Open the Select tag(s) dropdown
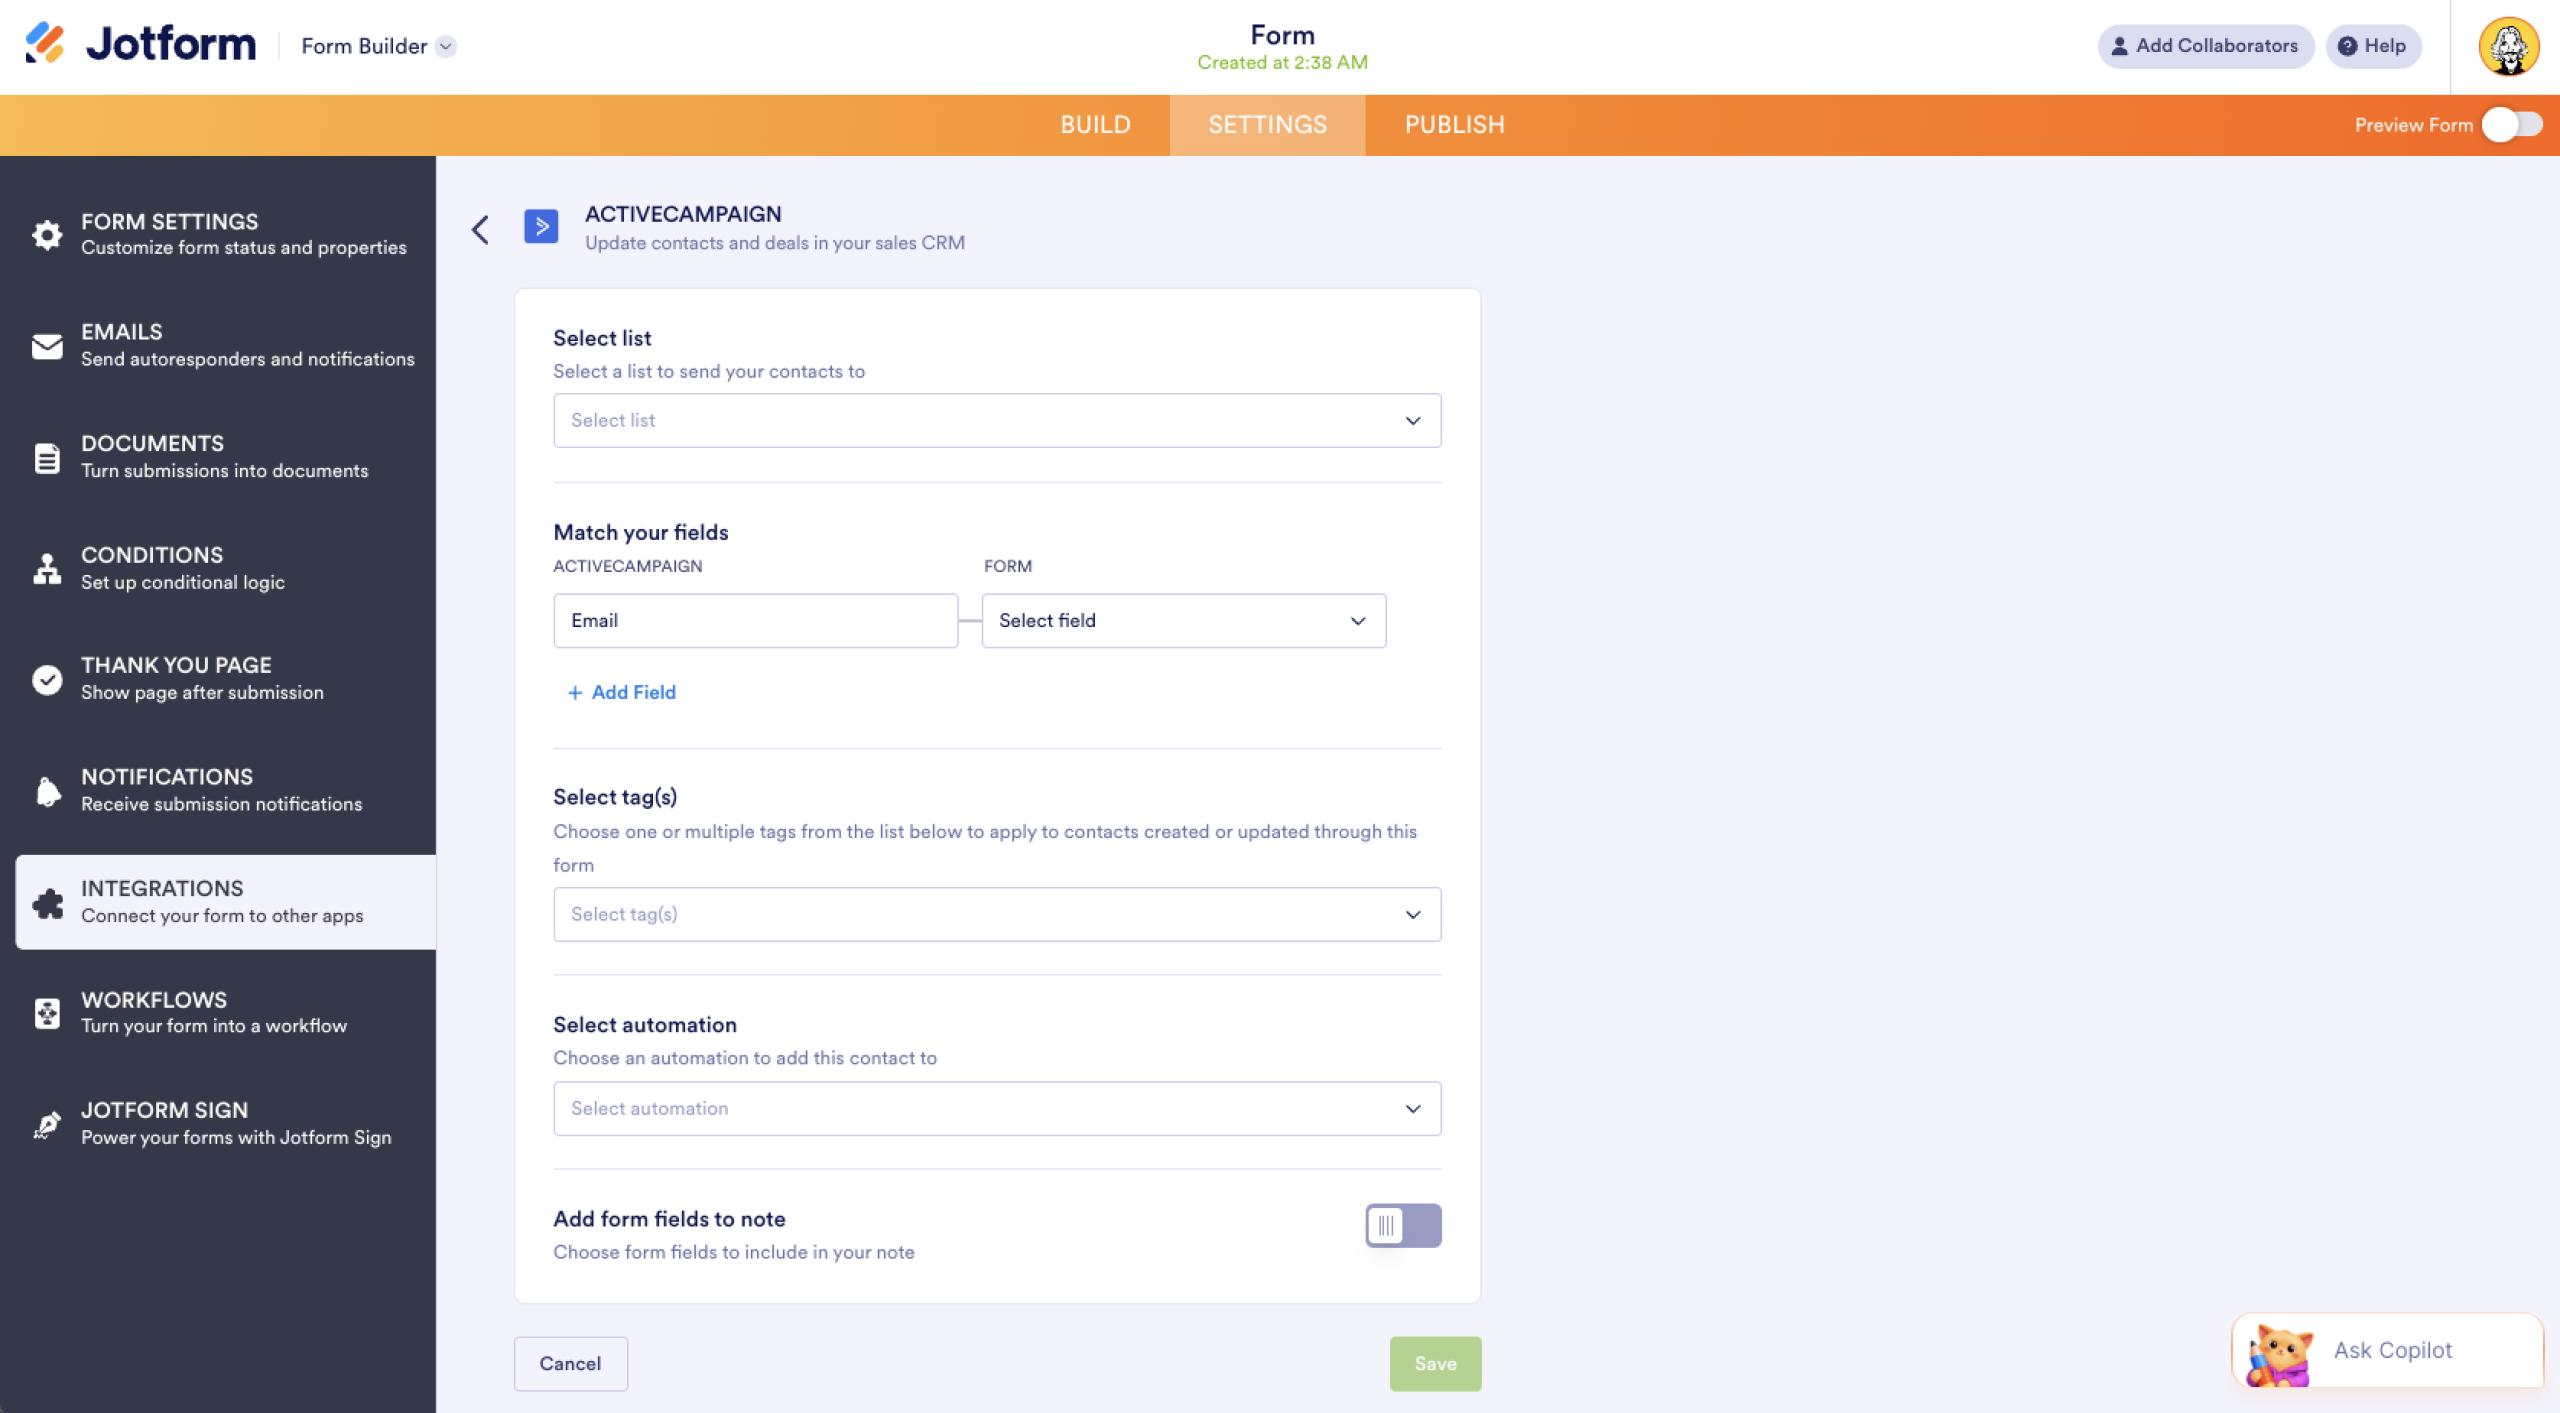 click(996, 913)
